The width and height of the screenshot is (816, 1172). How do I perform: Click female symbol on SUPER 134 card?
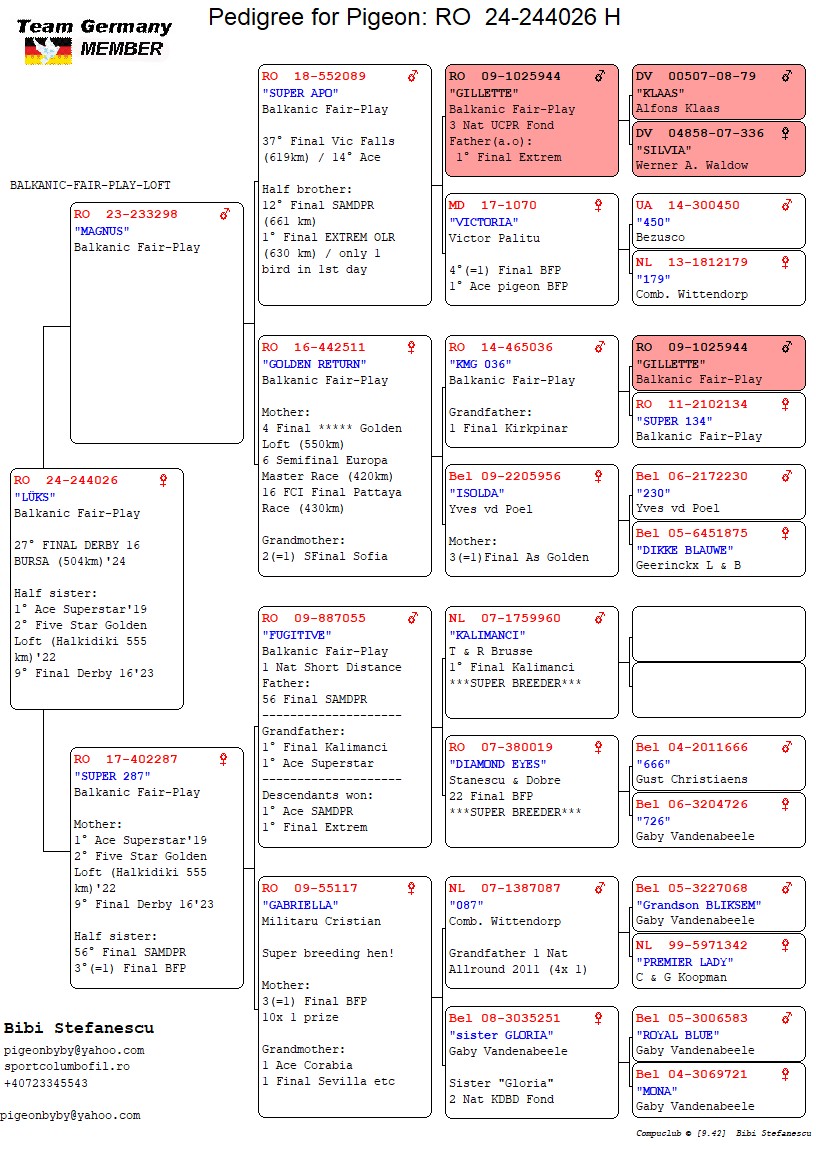[x=785, y=404]
